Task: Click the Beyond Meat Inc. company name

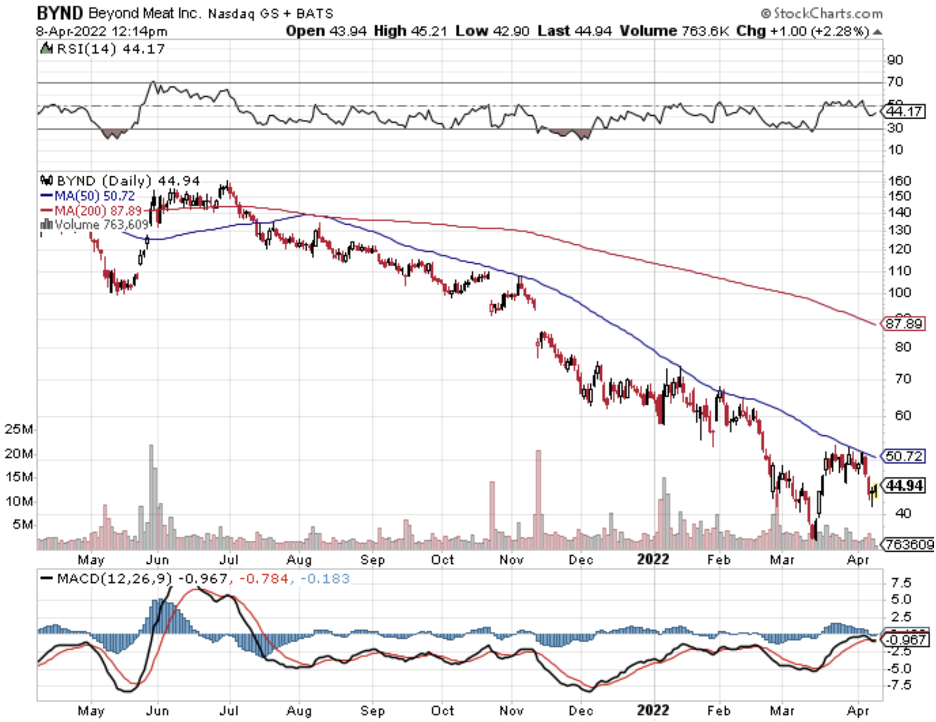Action: pyautogui.click(x=145, y=13)
